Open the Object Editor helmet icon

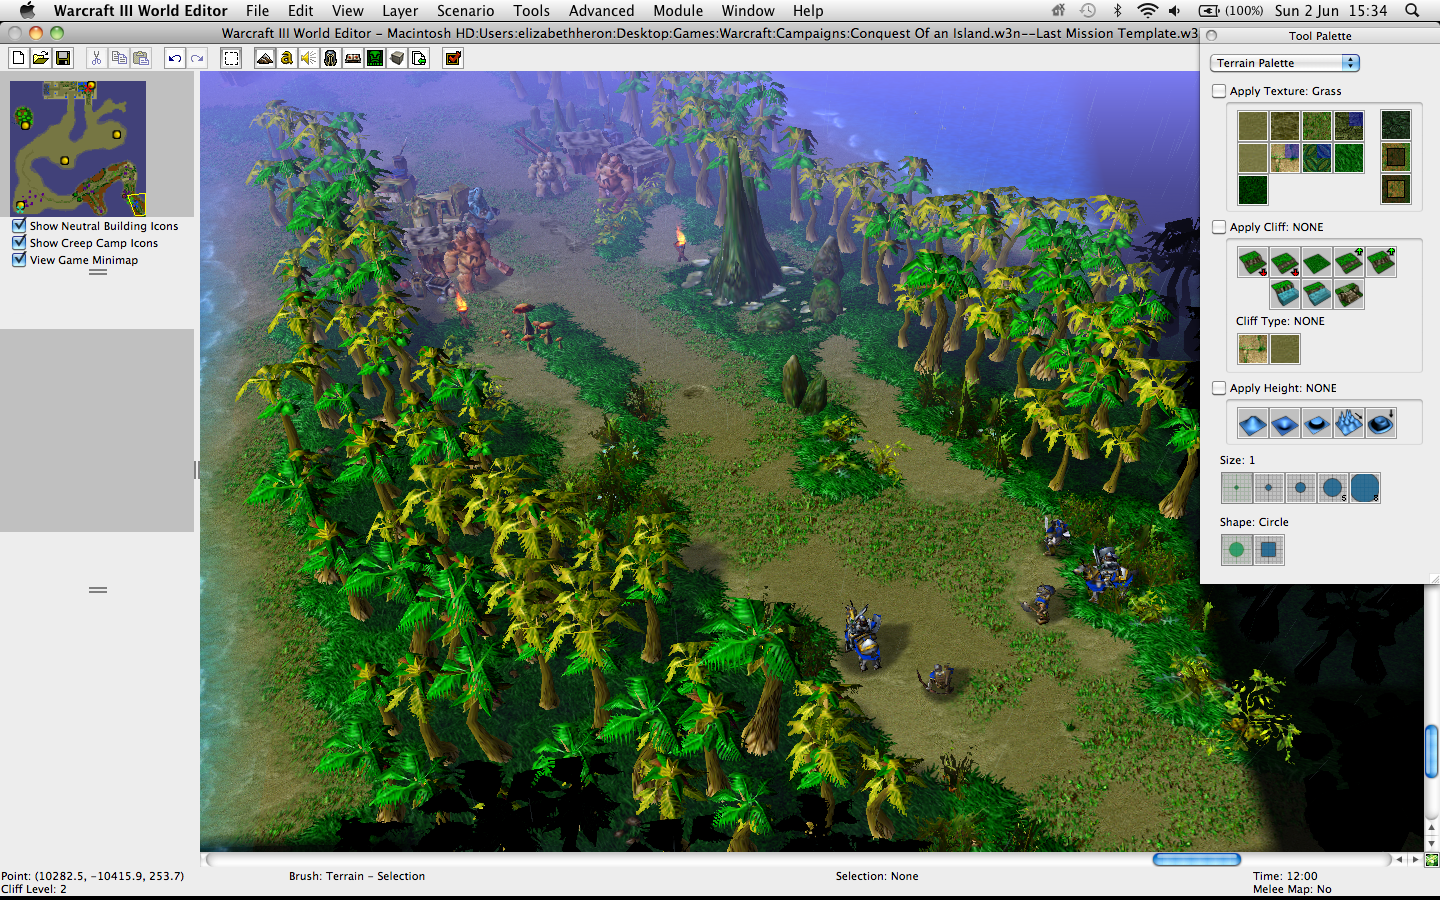pyautogui.click(x=331, y=58)
